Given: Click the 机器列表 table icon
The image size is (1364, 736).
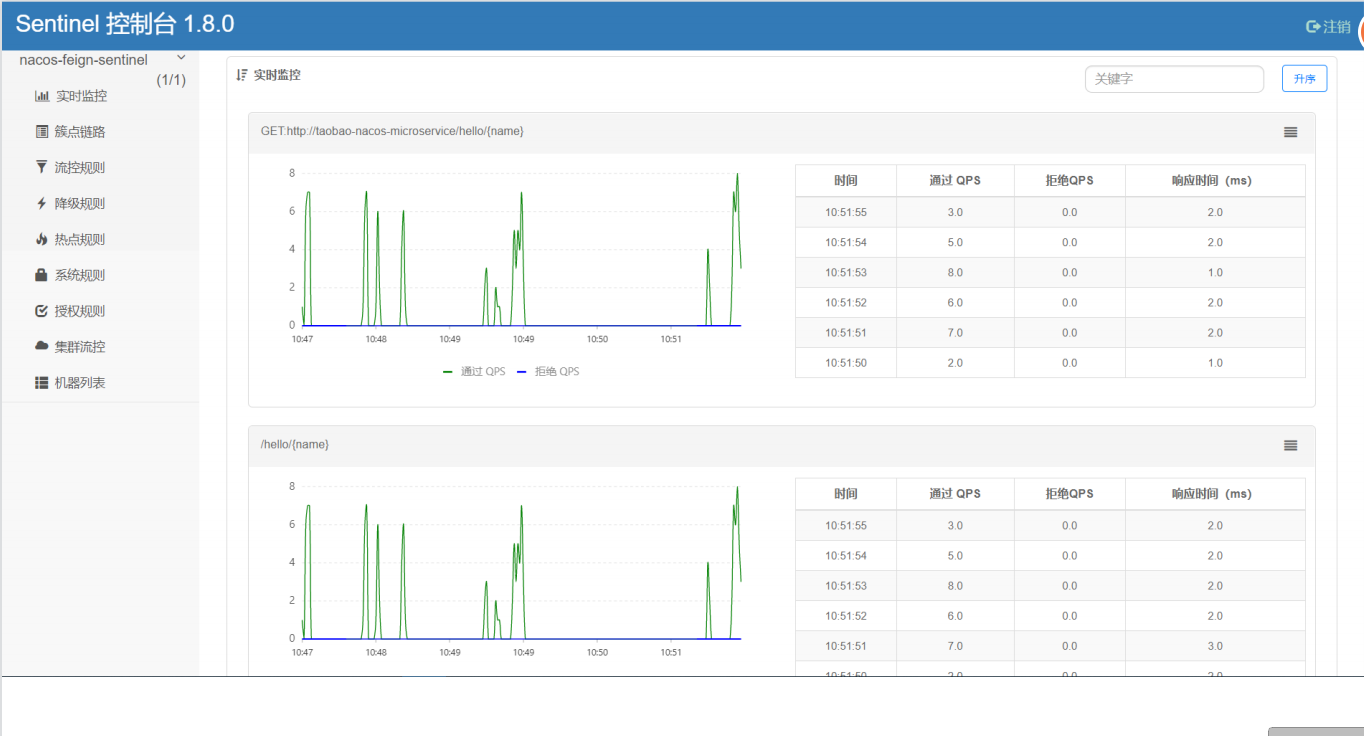Looking at the screenshot, I should (x=41, y=382).
